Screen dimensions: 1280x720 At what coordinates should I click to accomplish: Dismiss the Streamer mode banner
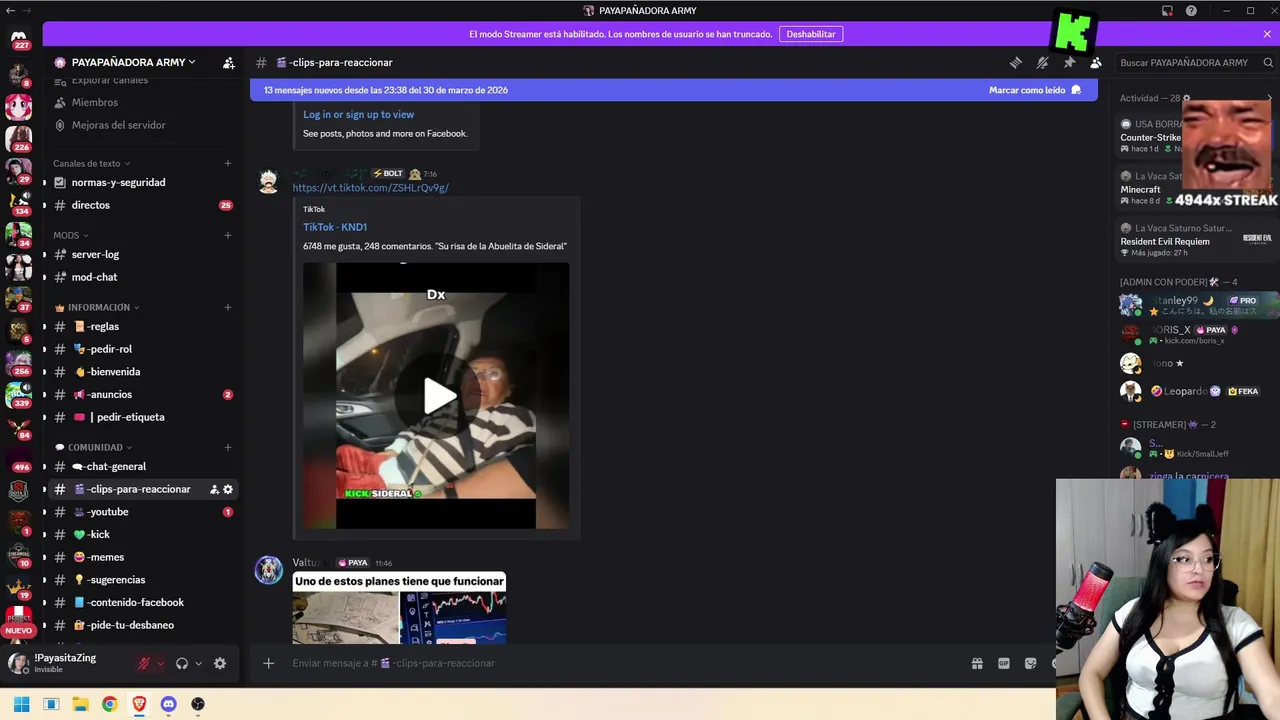tap(1267, 34)
